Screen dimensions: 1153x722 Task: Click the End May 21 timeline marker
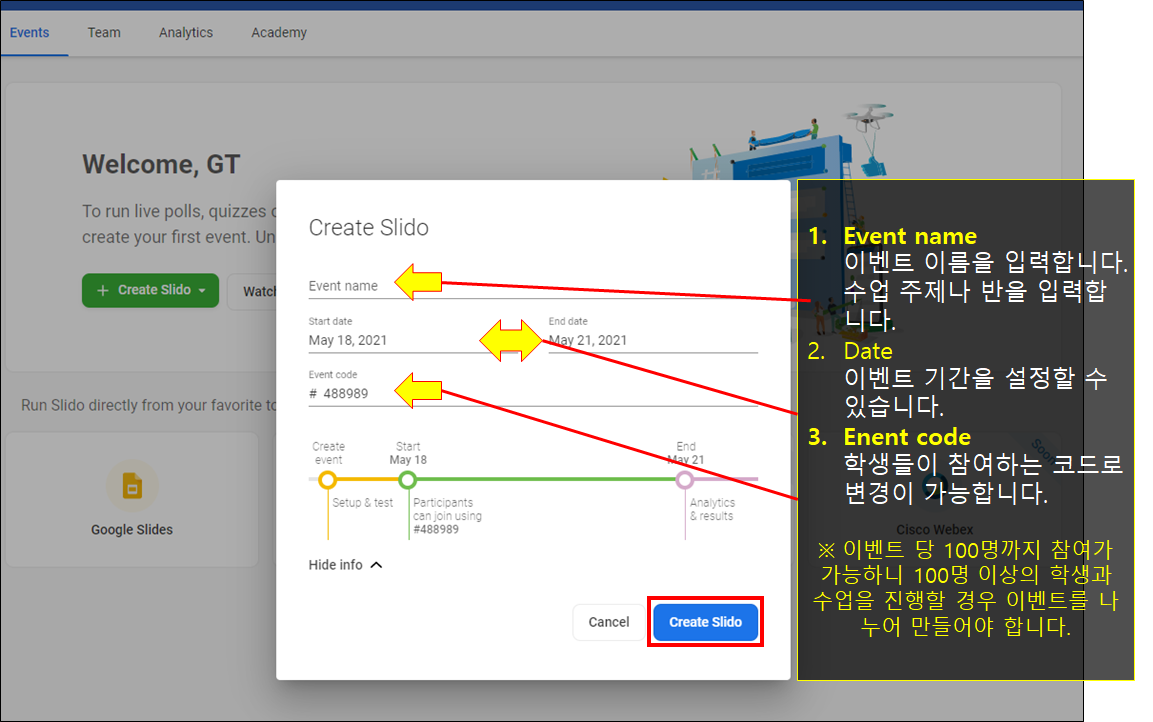[685, 480]
